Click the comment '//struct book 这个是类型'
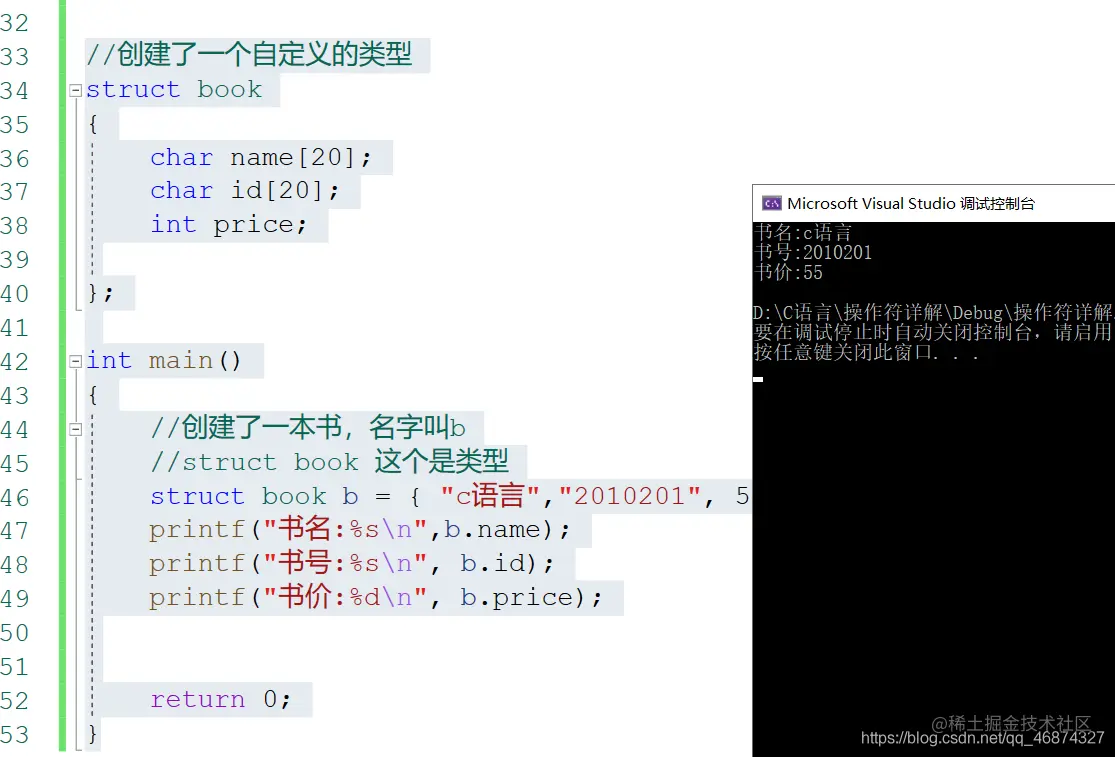Screen dimensions: 1115x757 (329, 461)
